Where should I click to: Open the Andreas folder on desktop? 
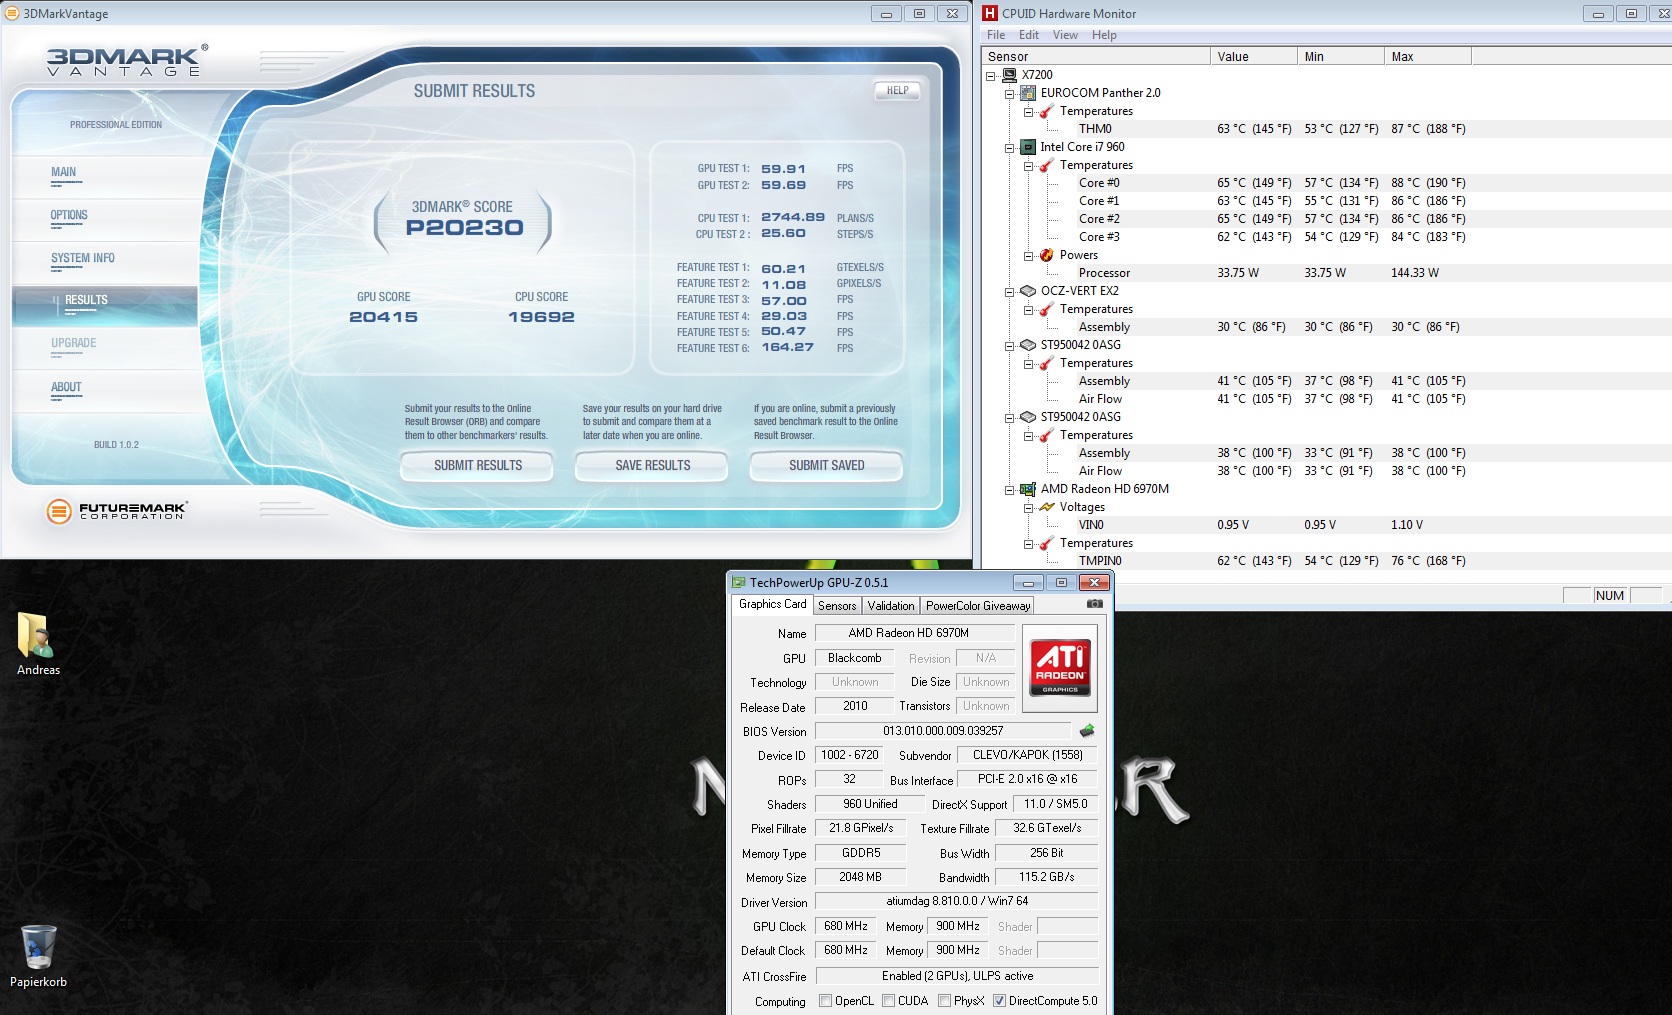click(38, 645)
